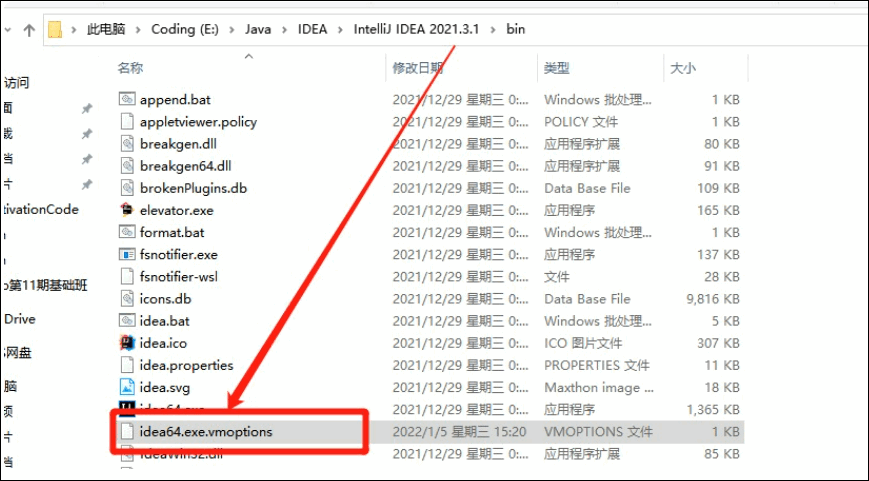
Task: Select file name elevator.exe
Action: (x=177, y=211)
